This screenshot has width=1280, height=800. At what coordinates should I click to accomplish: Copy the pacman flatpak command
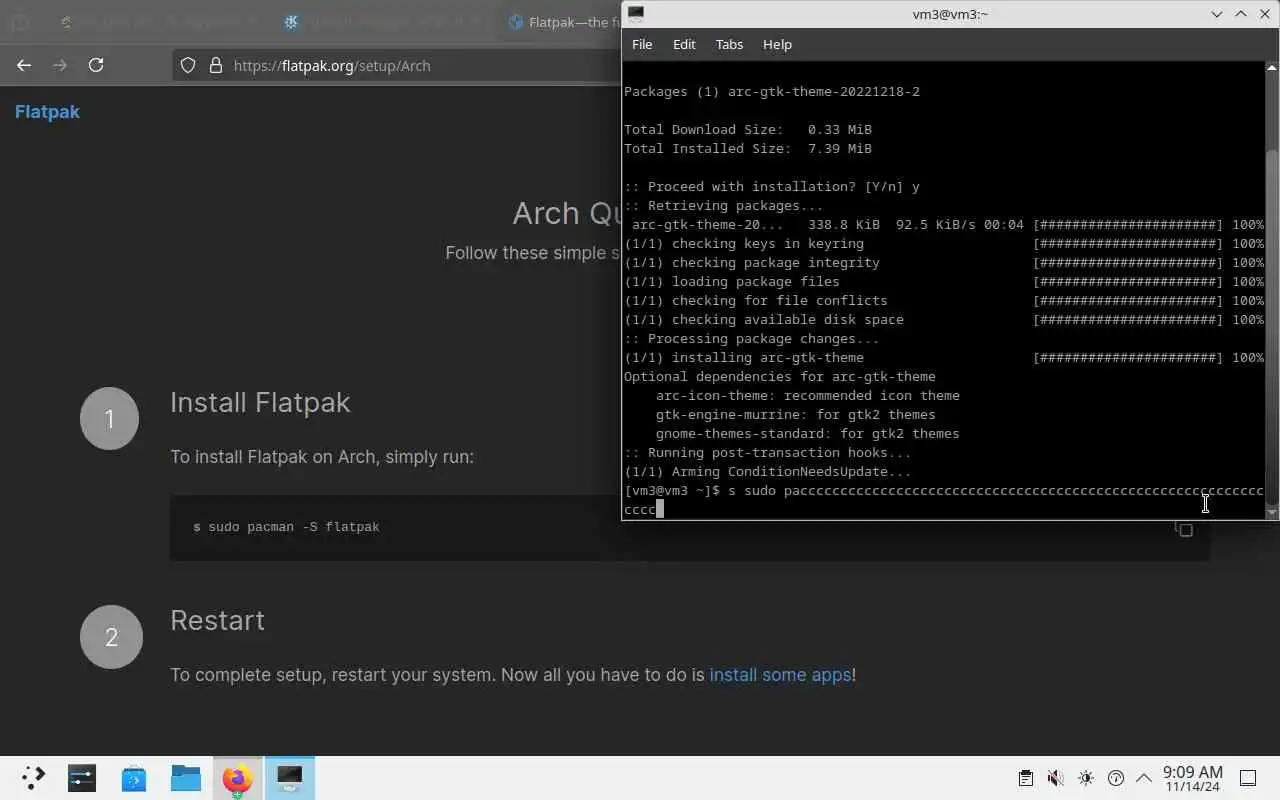click(1185, 529)
